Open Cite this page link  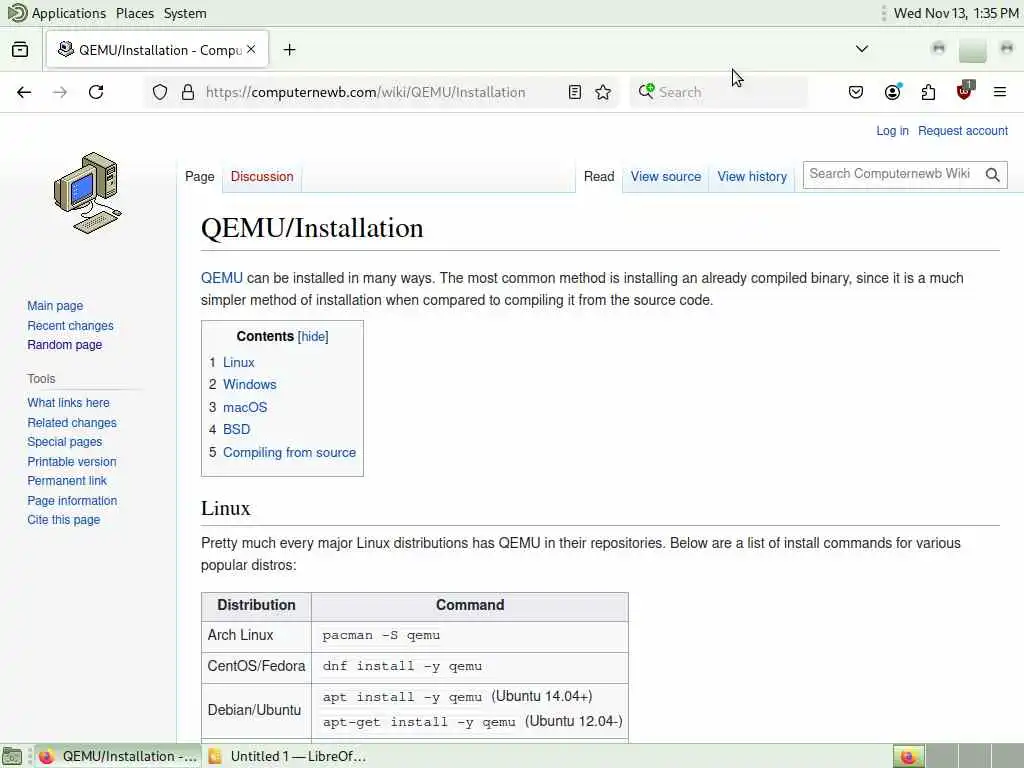pos(63,520)
